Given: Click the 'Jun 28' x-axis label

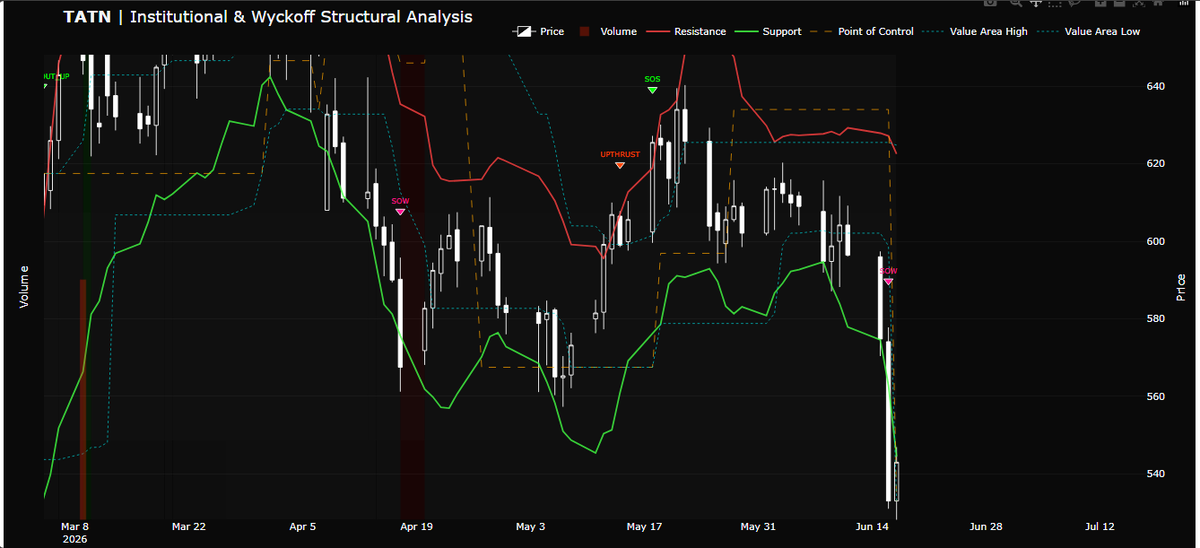Looking at the screenshot, I should 986,526.
